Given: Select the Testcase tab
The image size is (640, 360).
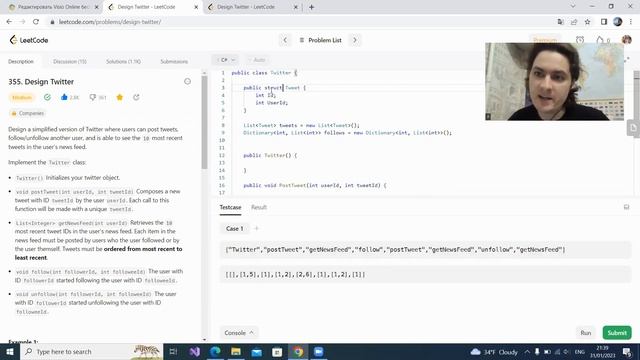Looking at the screenshot, I should [230, 207].
